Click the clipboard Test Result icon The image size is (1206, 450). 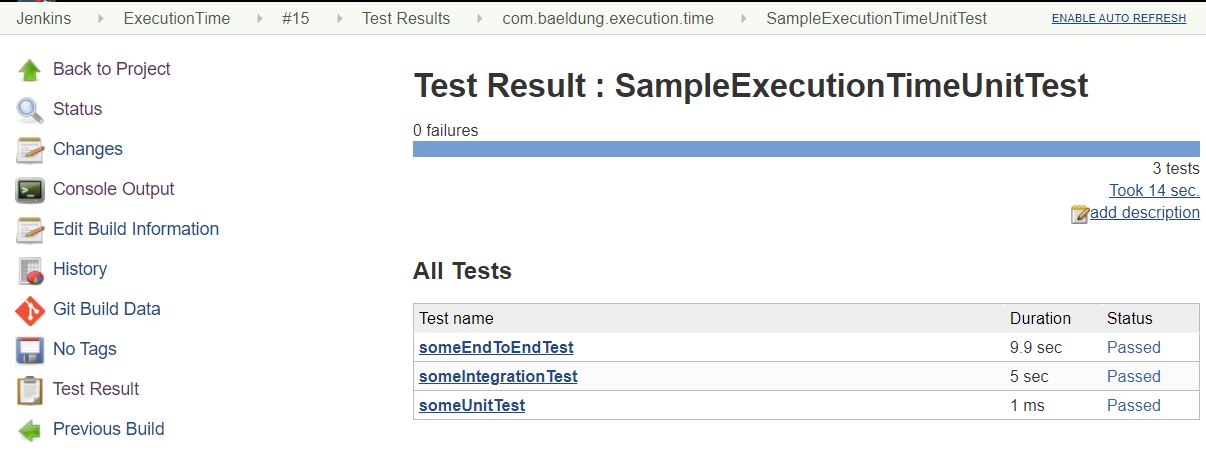30,390
